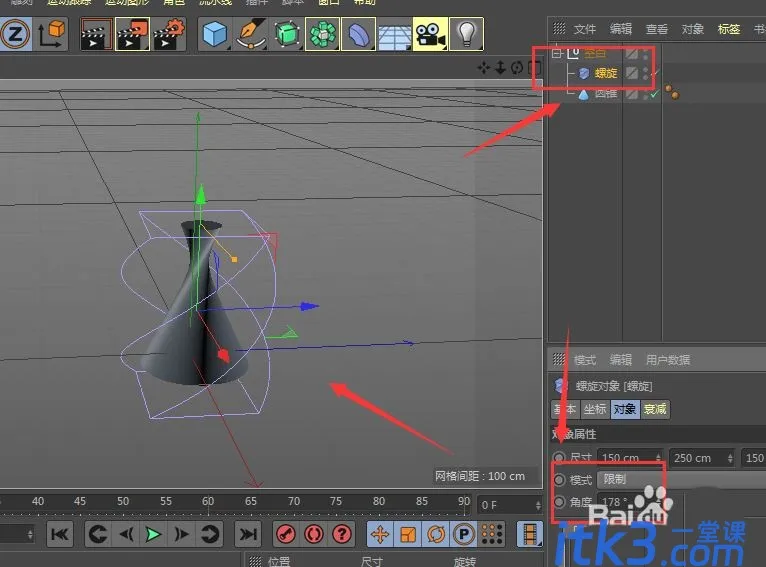Go to start of timeline
Screen dimensions: 766x567
pyautogui.click(x=60, y=534)
